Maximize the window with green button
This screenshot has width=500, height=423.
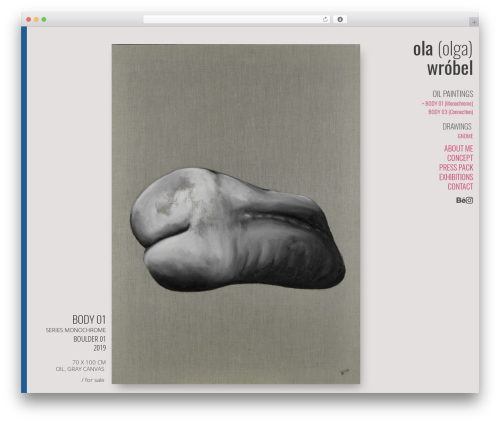click(x=44, y=20)
